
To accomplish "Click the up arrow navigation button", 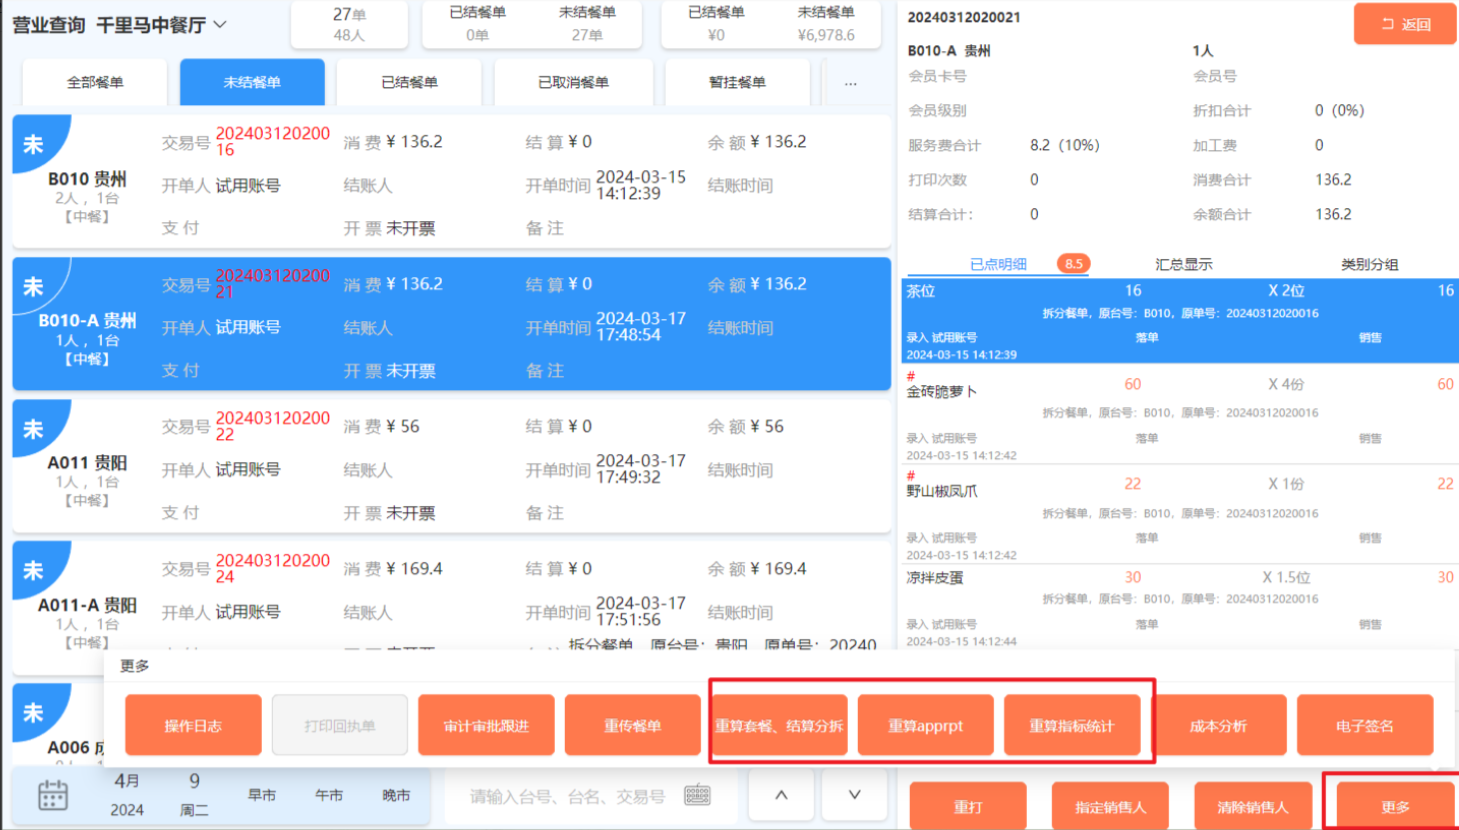I will pyautogui.click(x=781, y=796).
